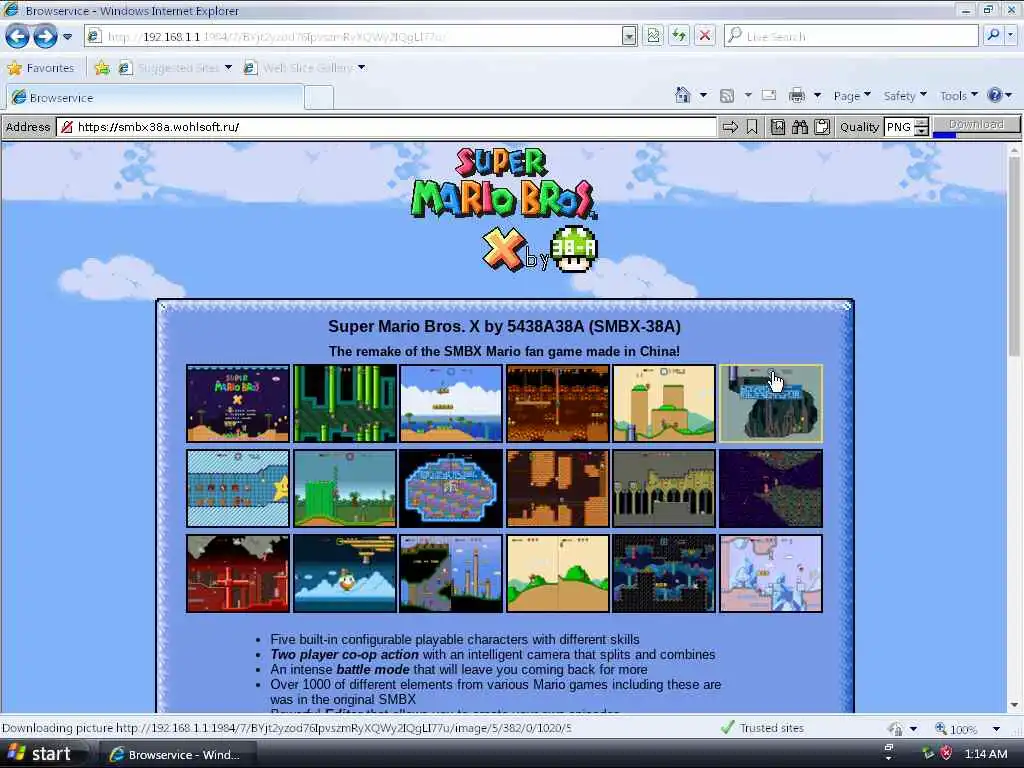
Task: Open the star ice level thumbnail
Action: 238,488
